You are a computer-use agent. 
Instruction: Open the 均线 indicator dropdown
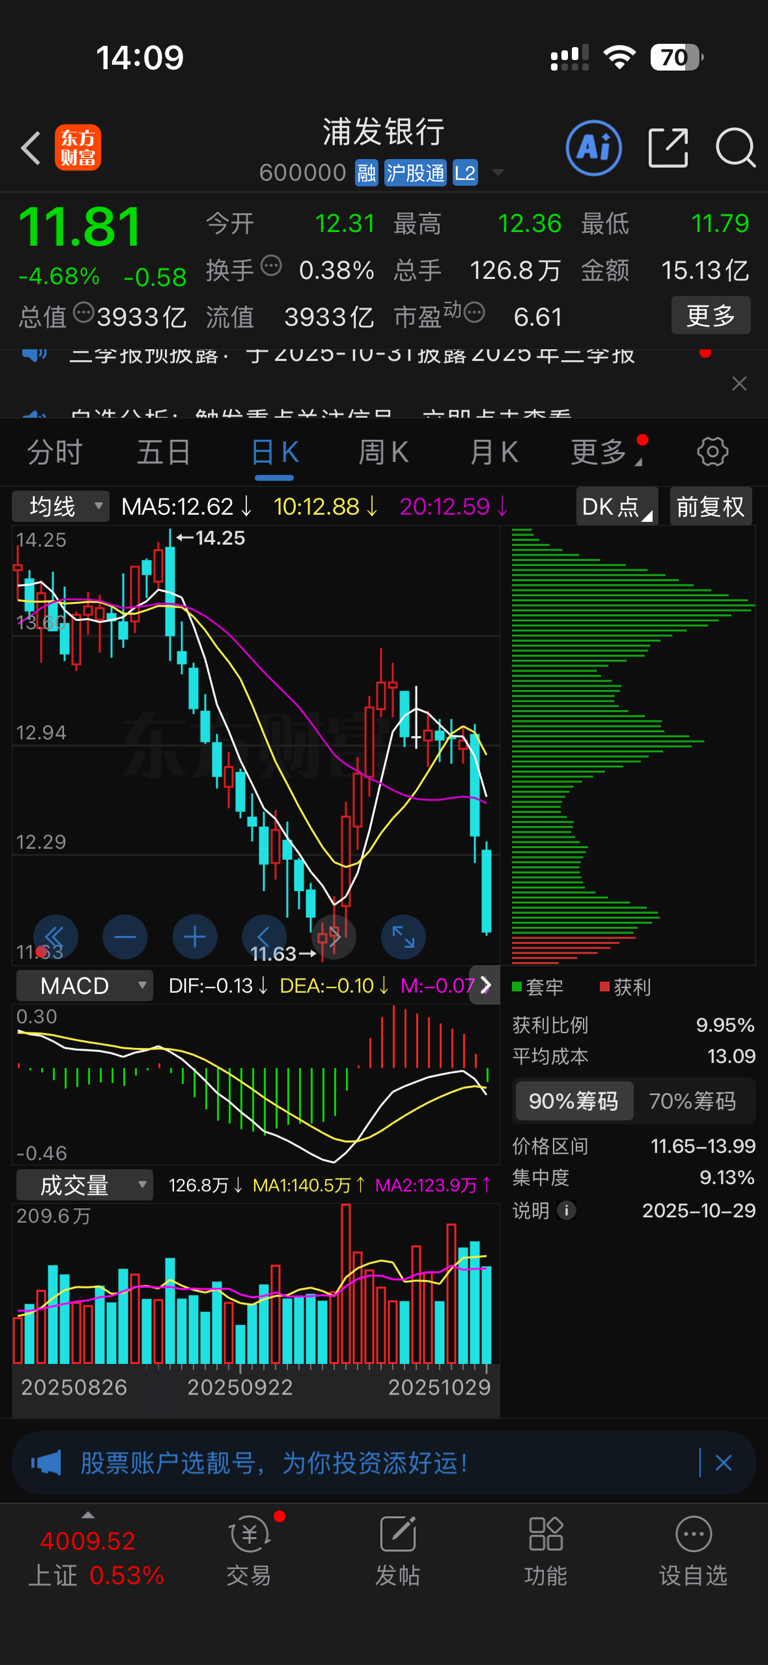coord(60,506)
